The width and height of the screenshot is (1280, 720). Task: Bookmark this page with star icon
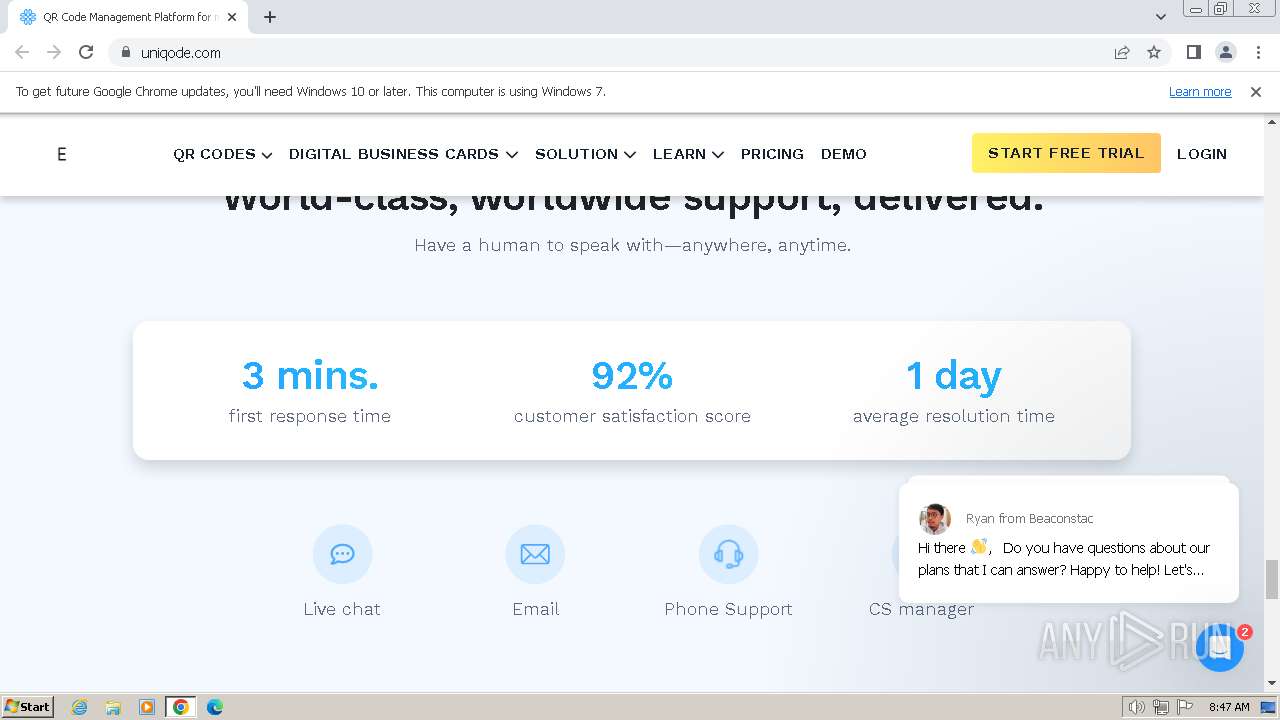click(x=1154, y=52)
